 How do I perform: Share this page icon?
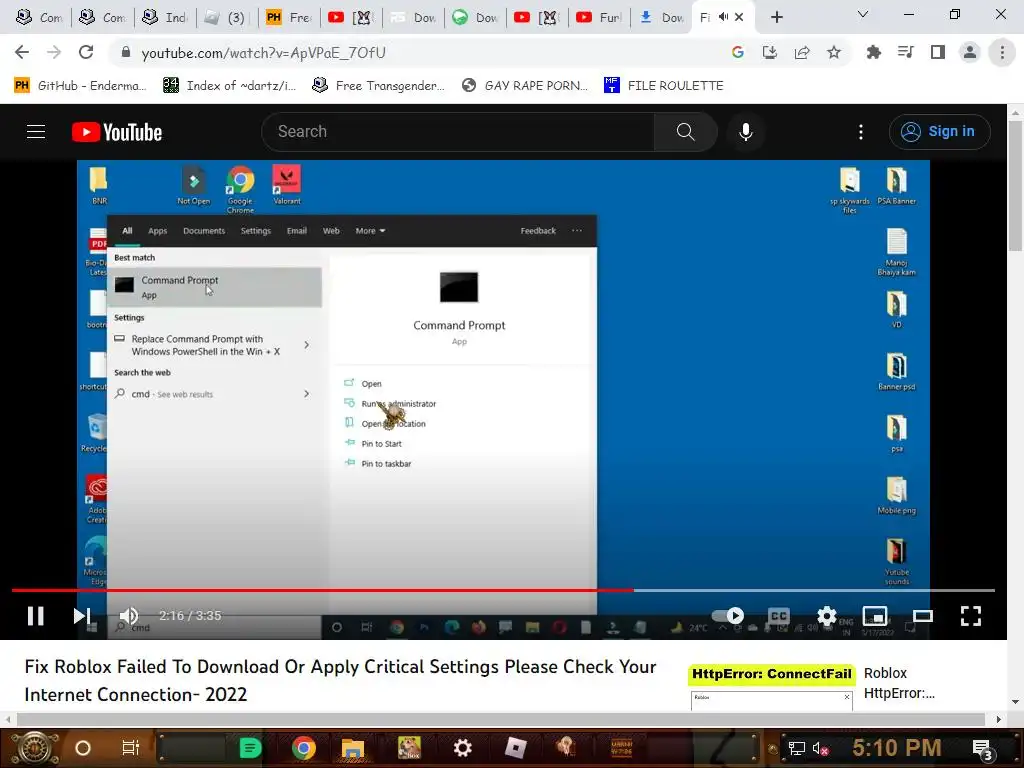pos(802,52)
